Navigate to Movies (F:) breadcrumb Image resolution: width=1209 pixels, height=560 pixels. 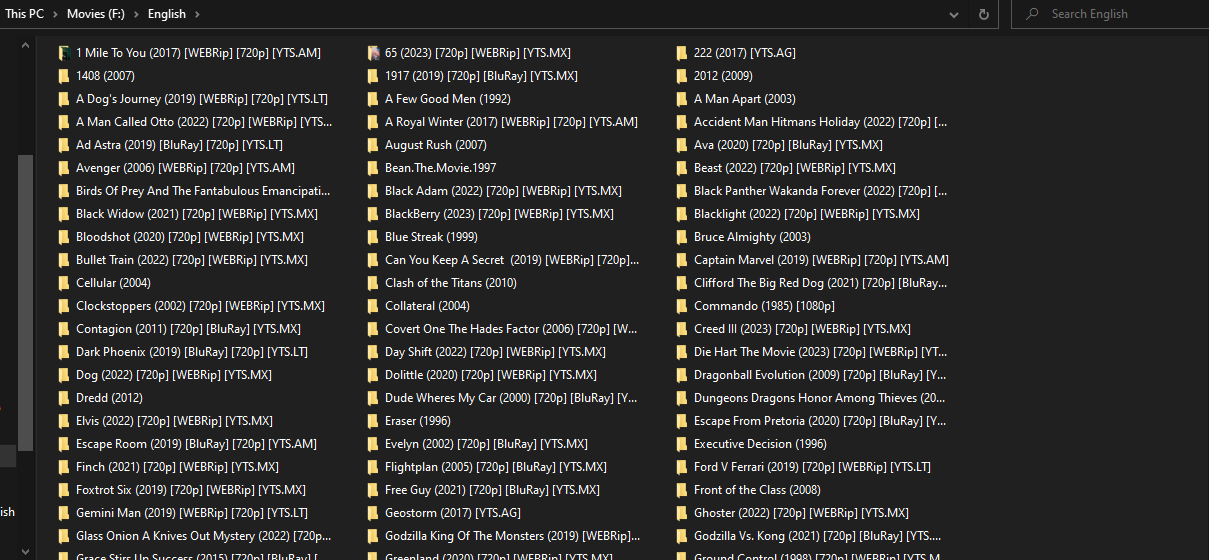(x=97, y=14)
